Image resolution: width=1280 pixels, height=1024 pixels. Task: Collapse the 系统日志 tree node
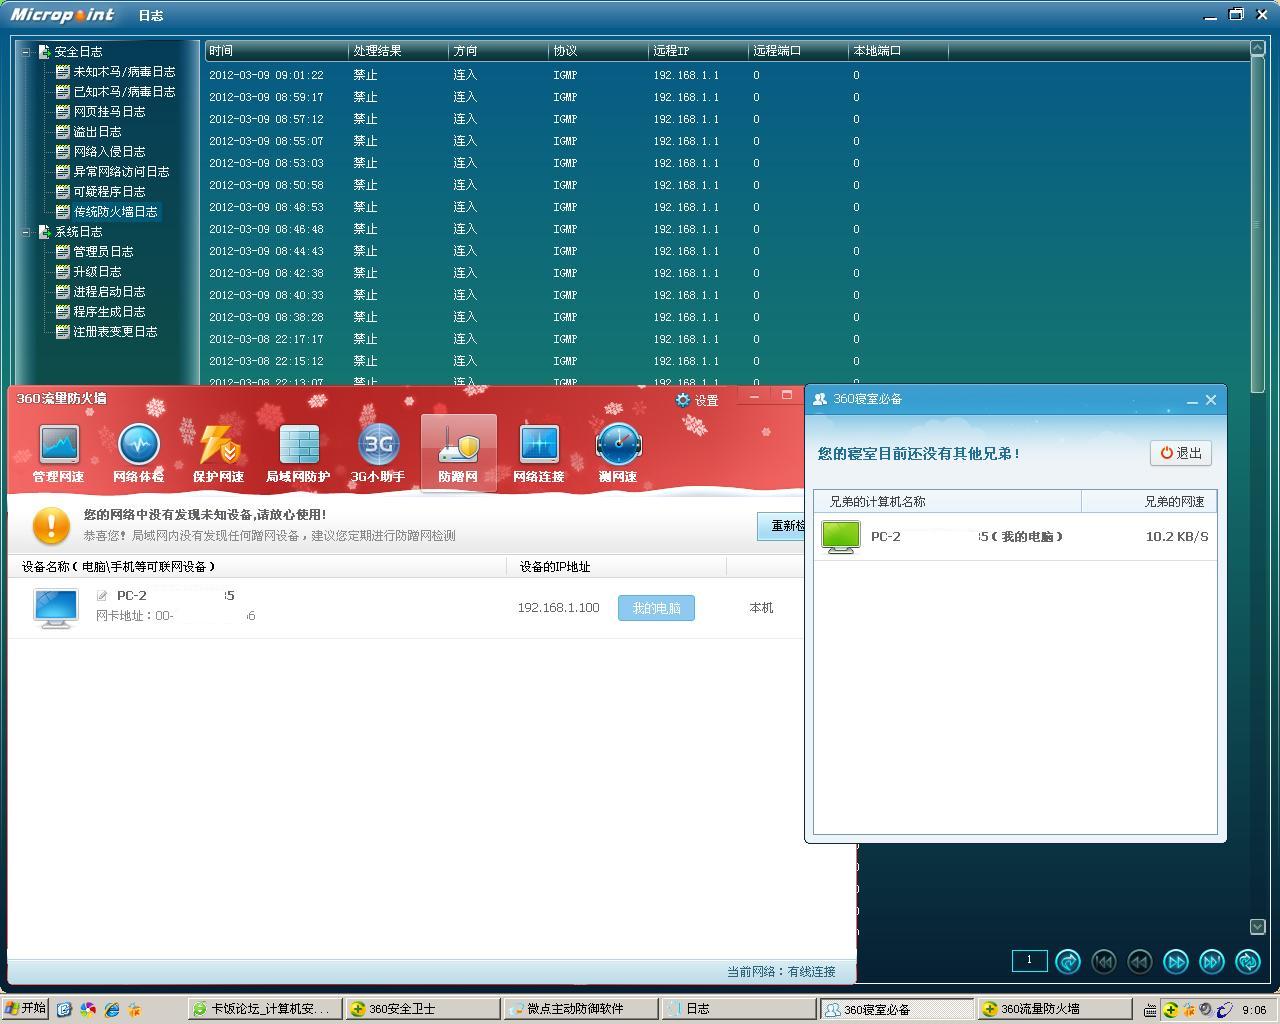click(26, 232)
